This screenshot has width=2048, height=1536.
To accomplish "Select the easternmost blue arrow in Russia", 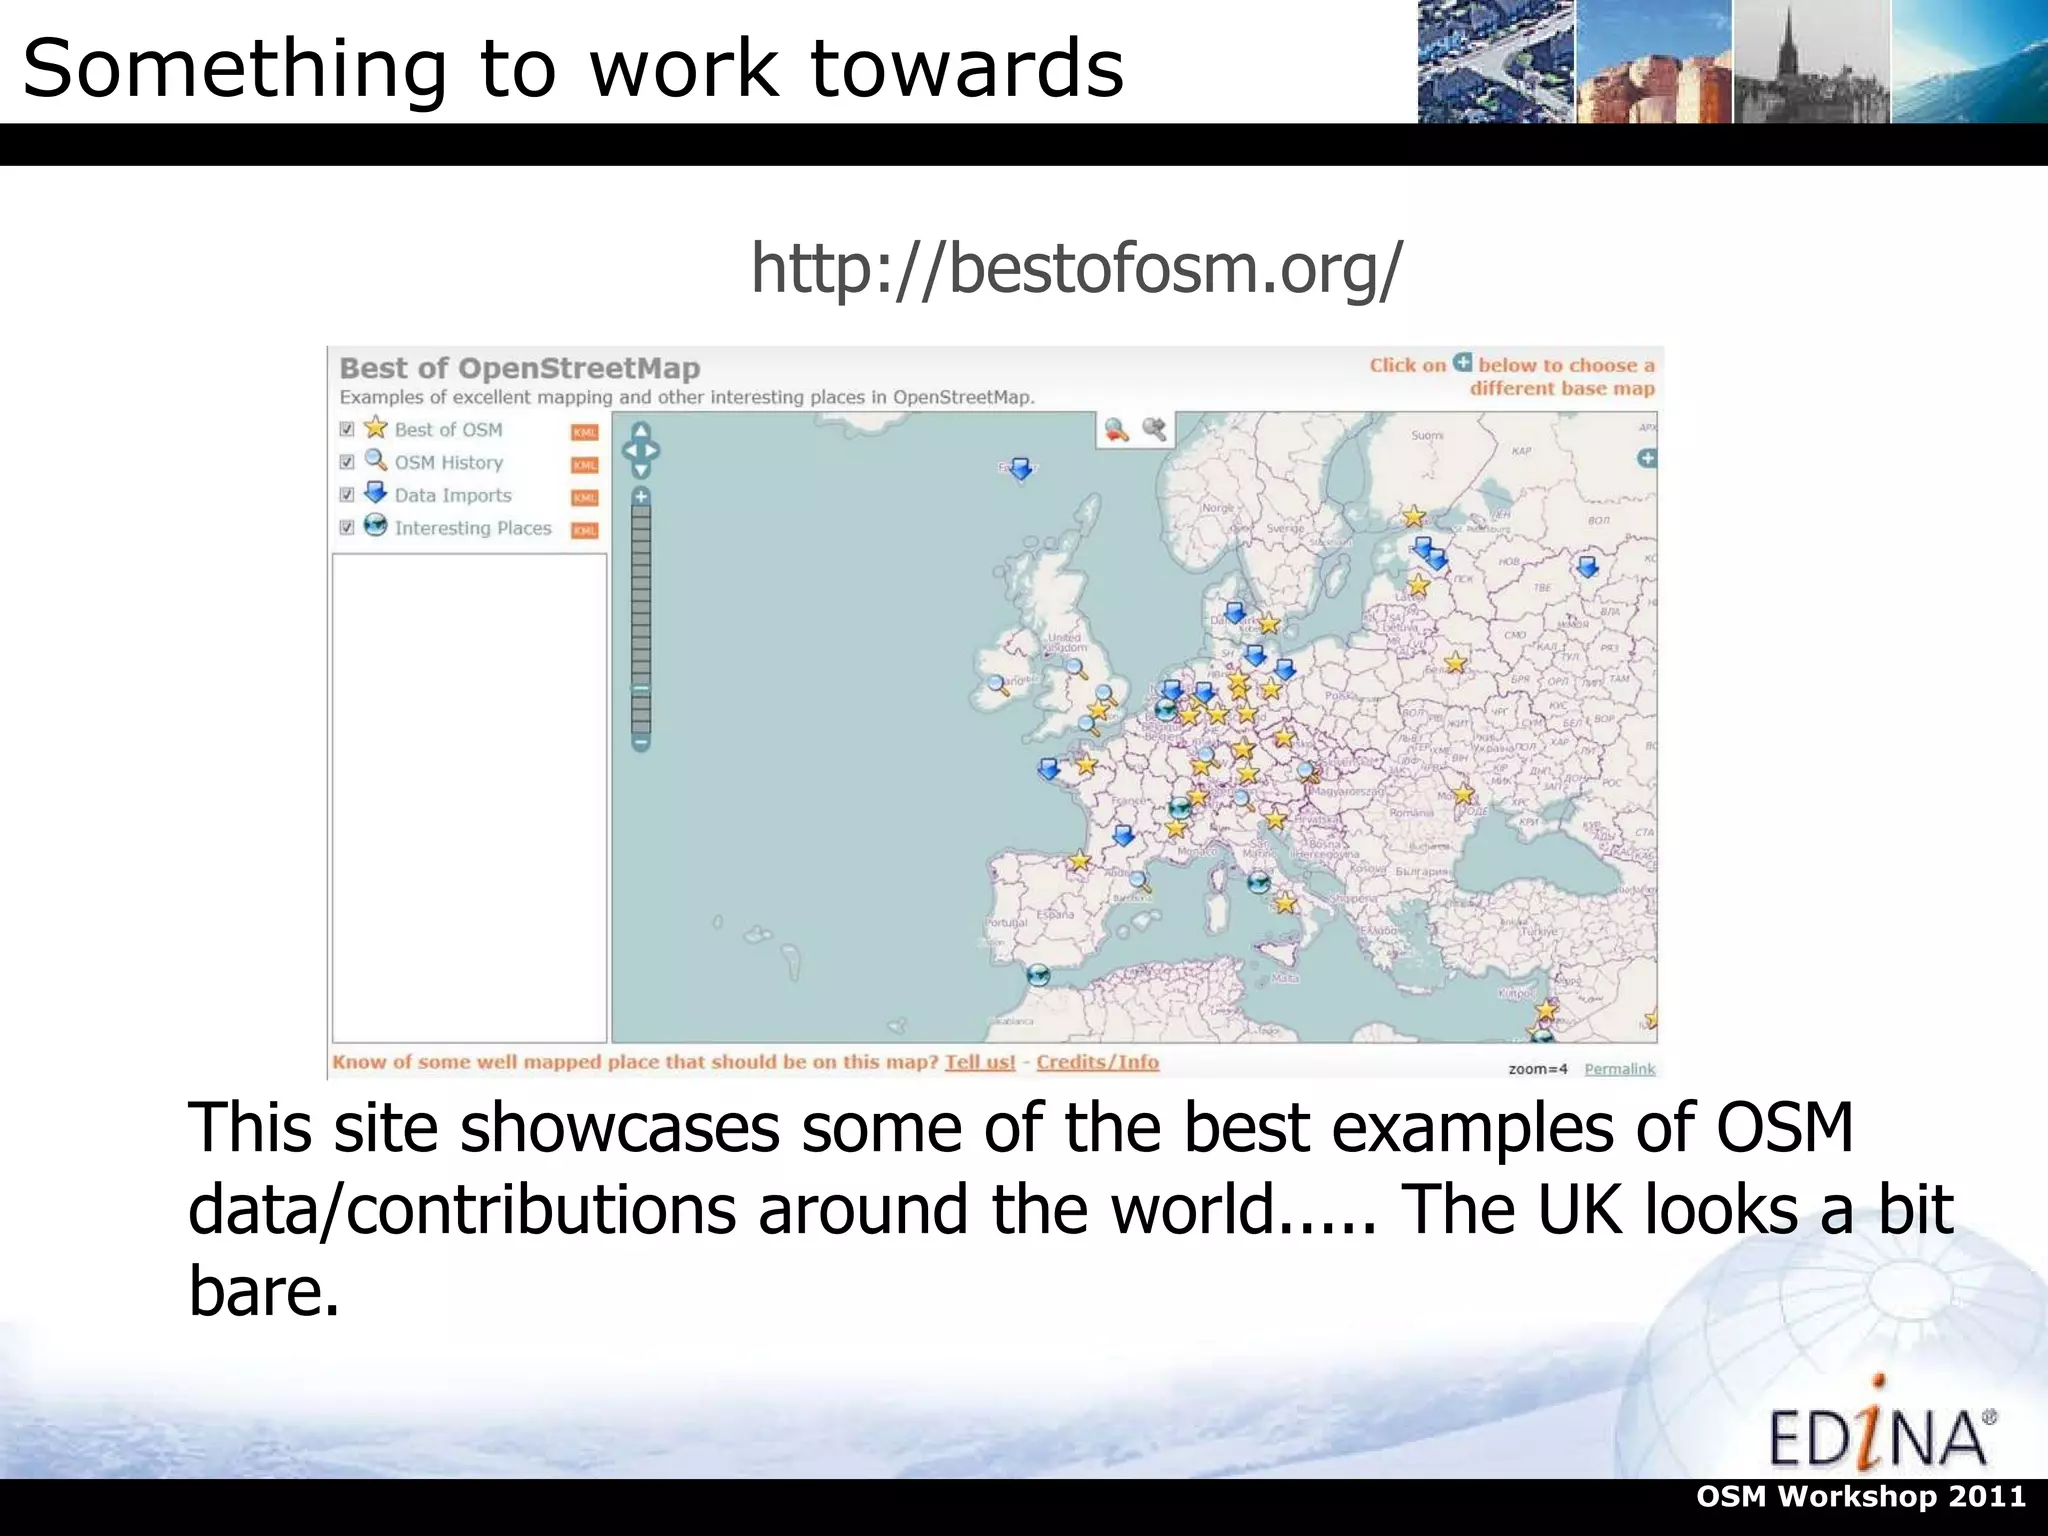I will 1587,567.
